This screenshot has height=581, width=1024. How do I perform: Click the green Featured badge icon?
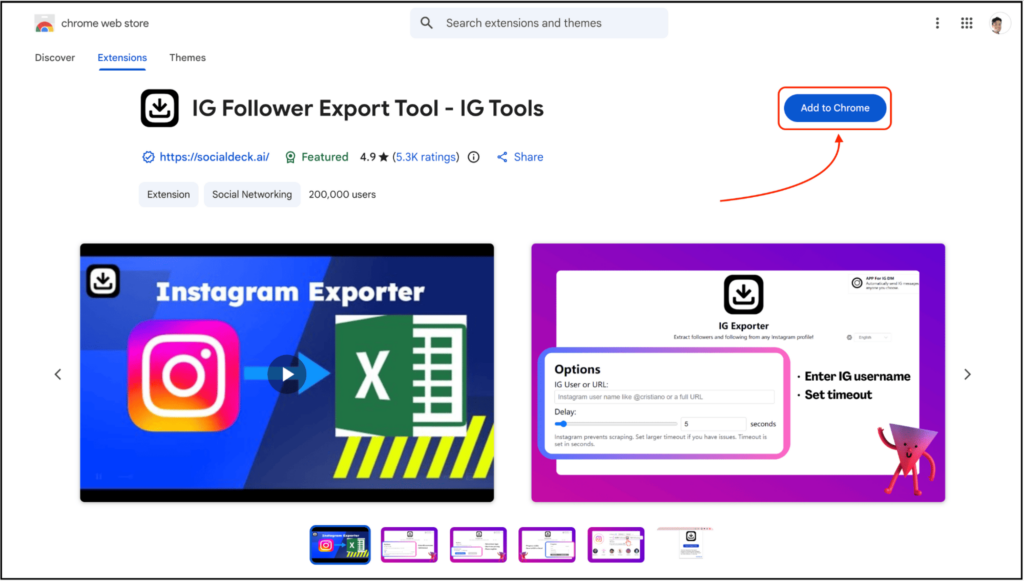[289, 156]
